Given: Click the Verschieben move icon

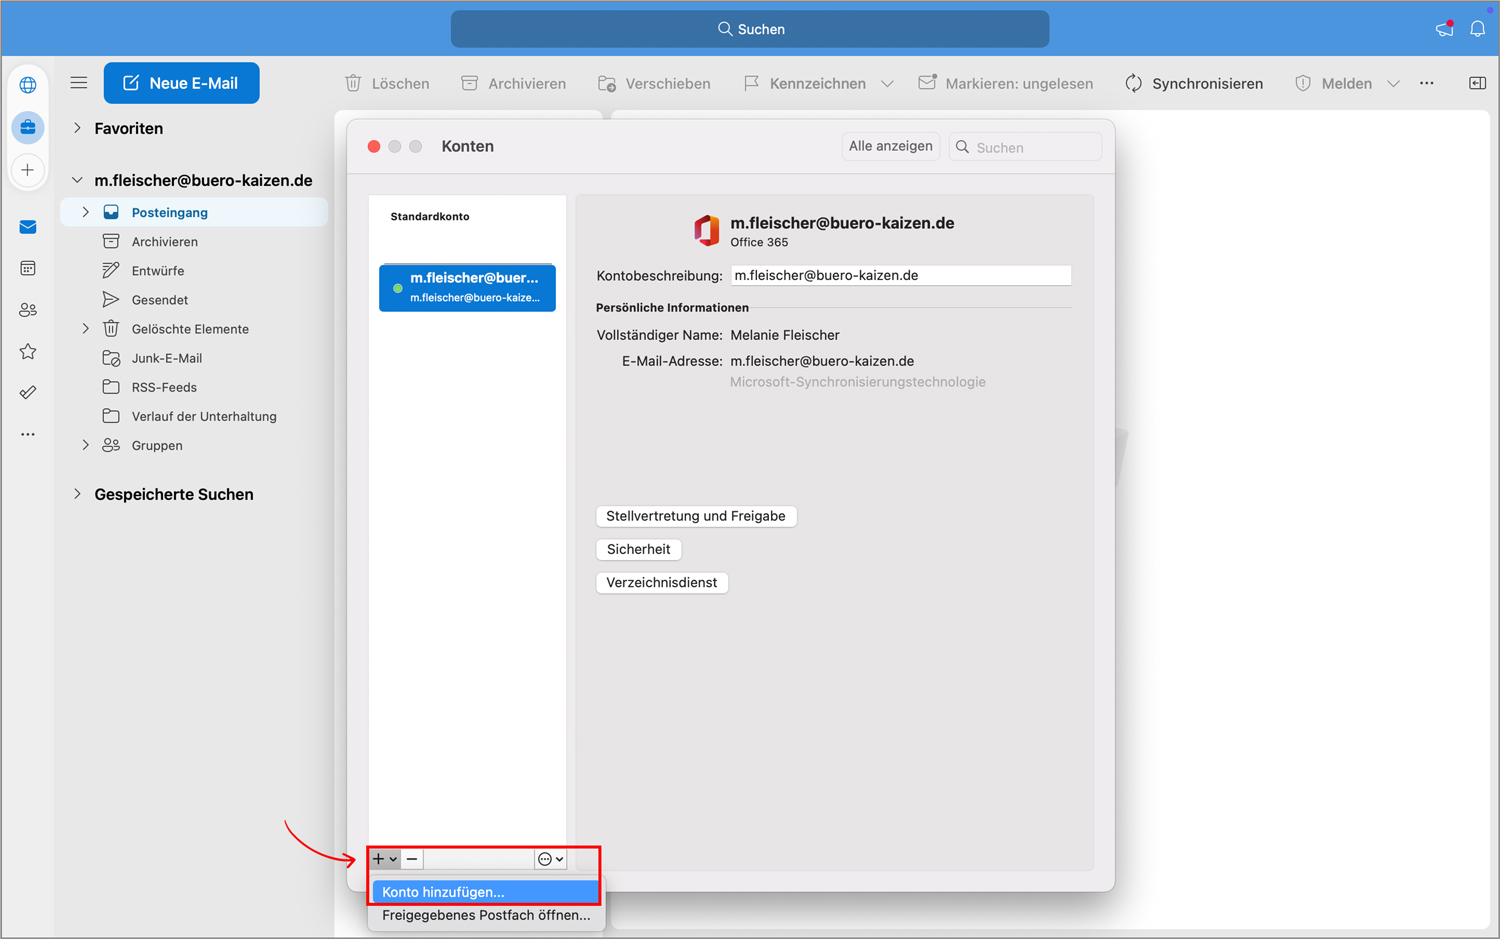Looking at the screenshot, I should pyautogui.click(x=607, y=83).
